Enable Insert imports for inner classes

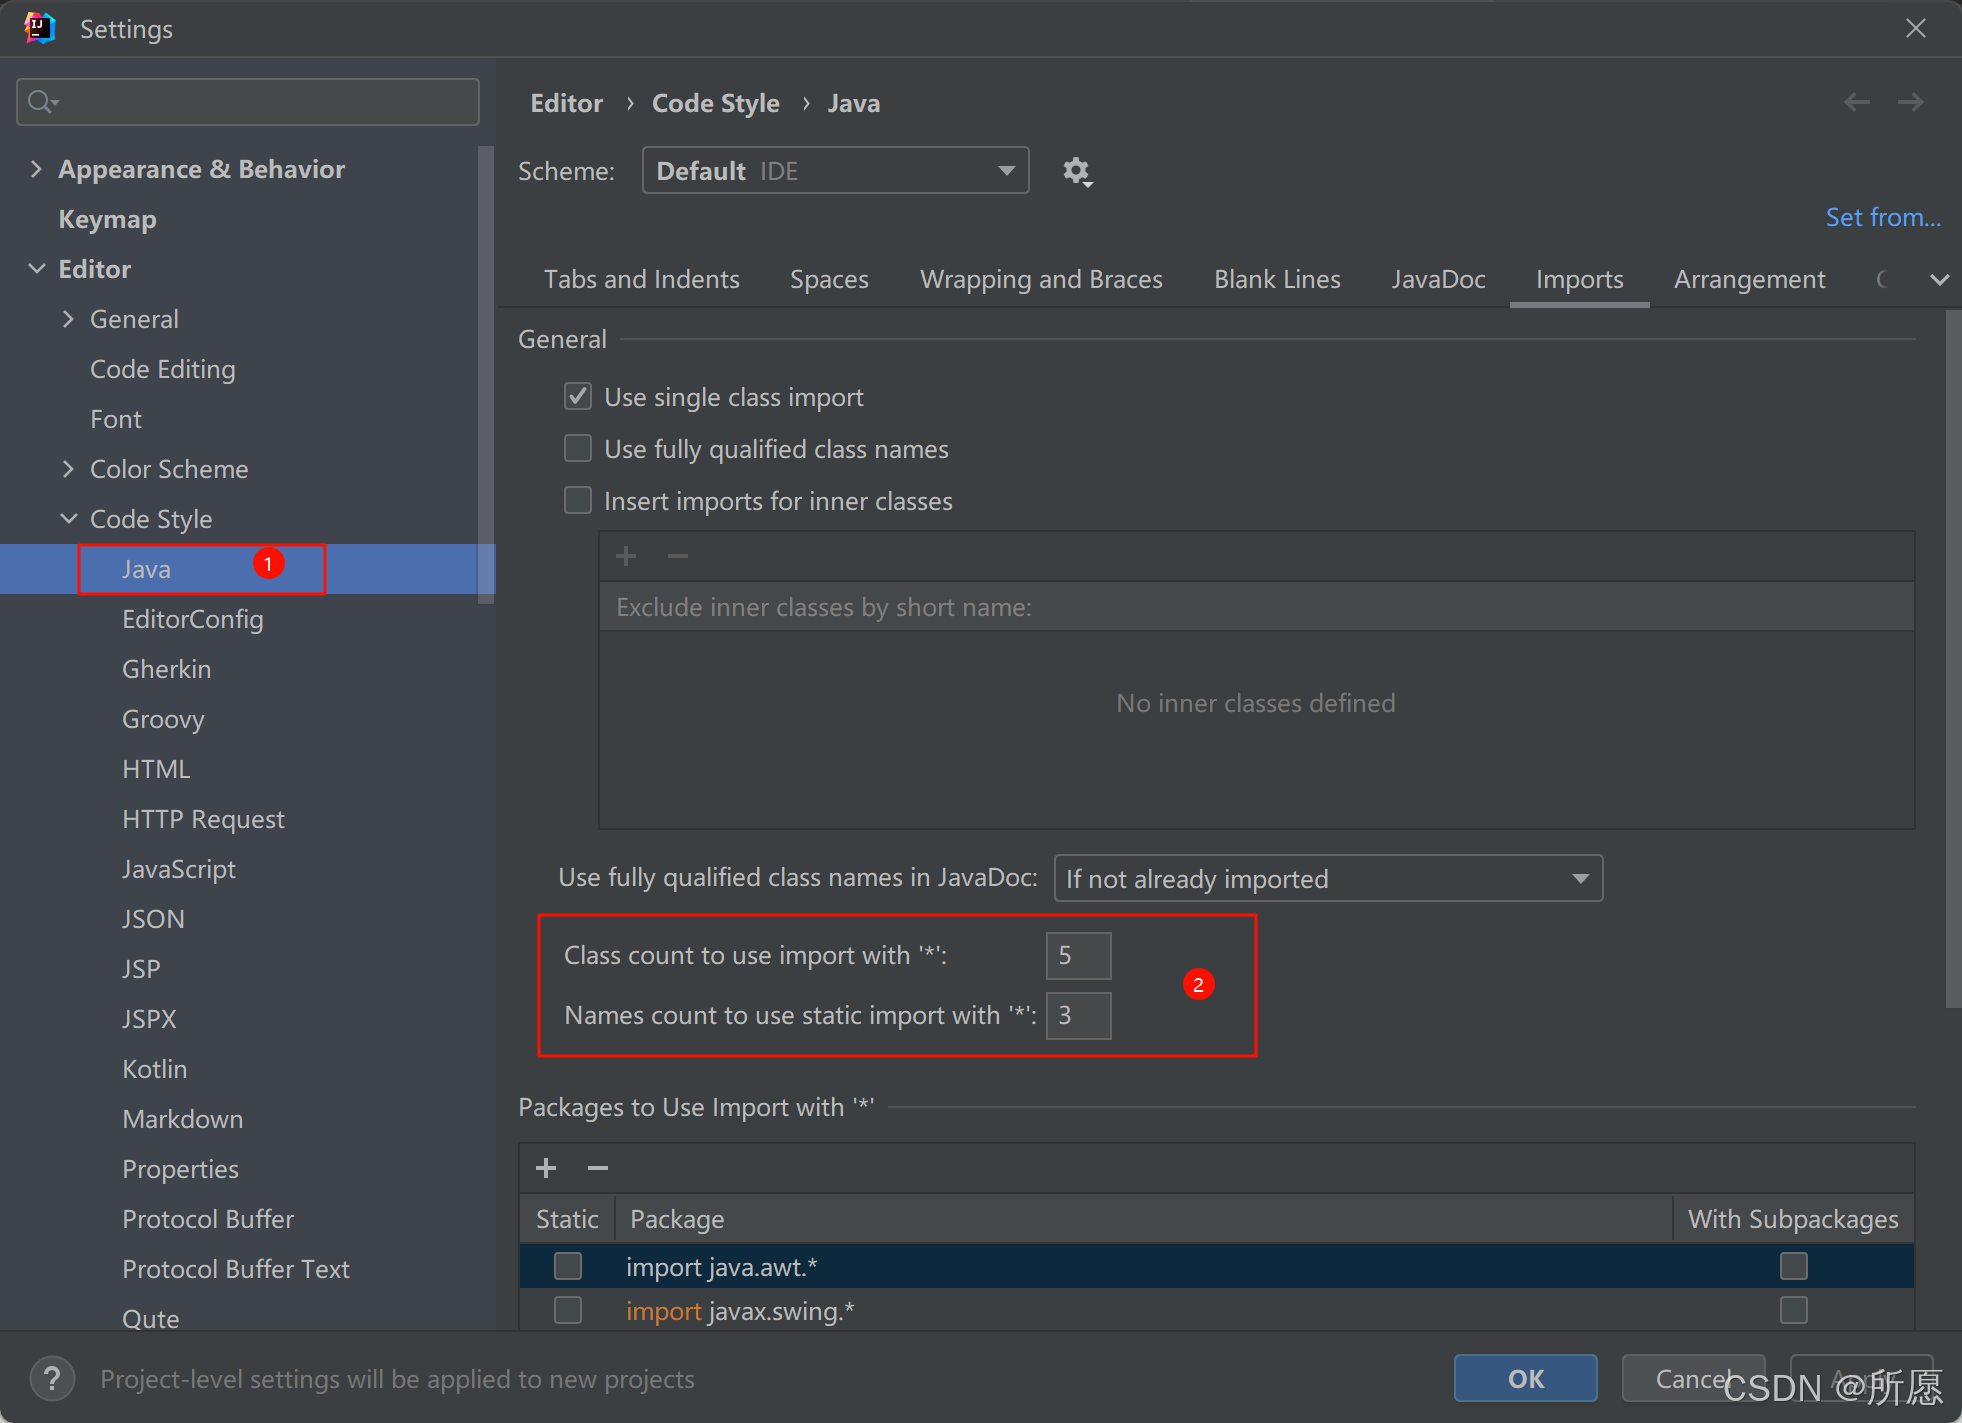(578, 501)
